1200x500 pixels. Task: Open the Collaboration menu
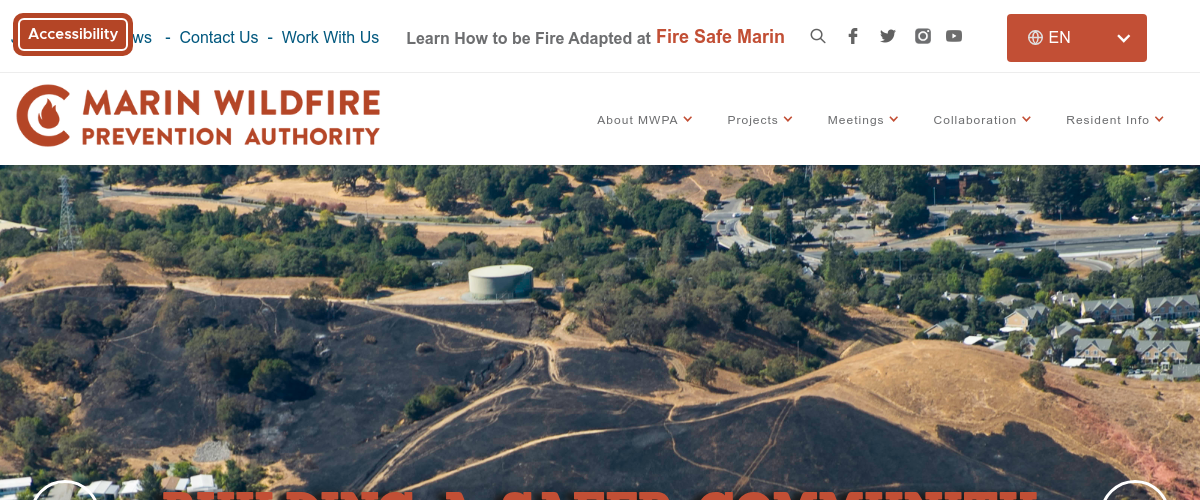[x=982, y=120]
